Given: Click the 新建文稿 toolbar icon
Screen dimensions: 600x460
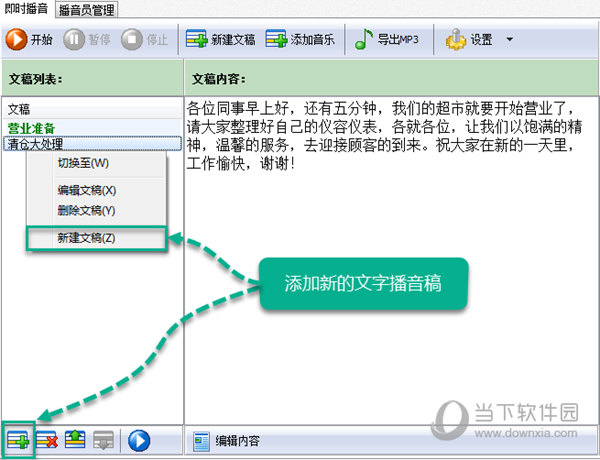Looking at the screenshot, I should point(196,39).
